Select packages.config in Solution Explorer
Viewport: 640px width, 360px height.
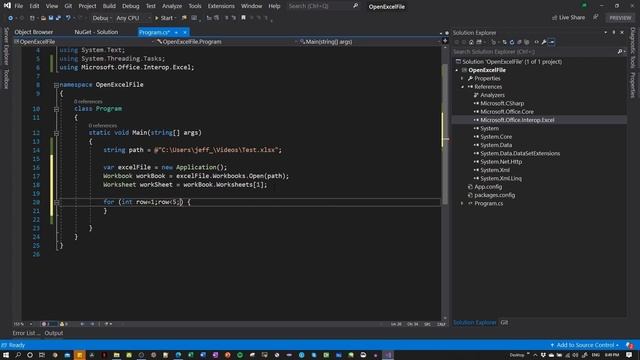point(494,195)
